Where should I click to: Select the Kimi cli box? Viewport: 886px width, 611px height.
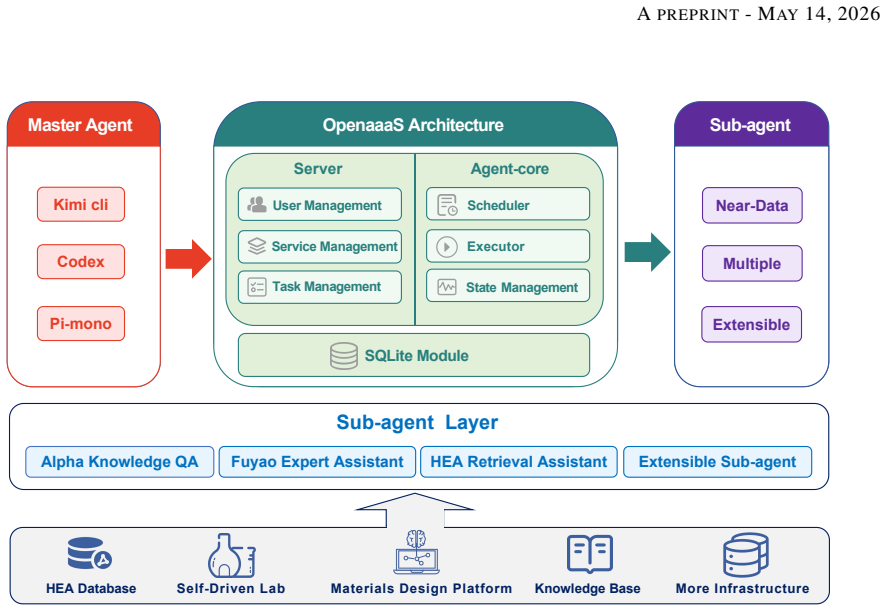(81, 205)
